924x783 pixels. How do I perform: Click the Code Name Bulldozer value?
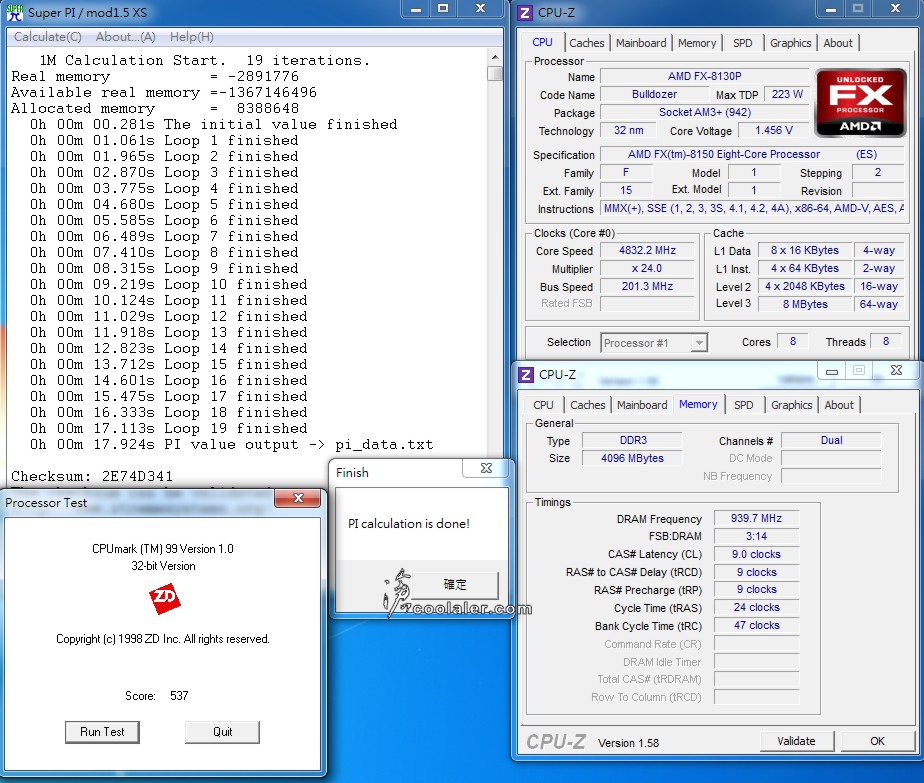click(x=654, y=94)
